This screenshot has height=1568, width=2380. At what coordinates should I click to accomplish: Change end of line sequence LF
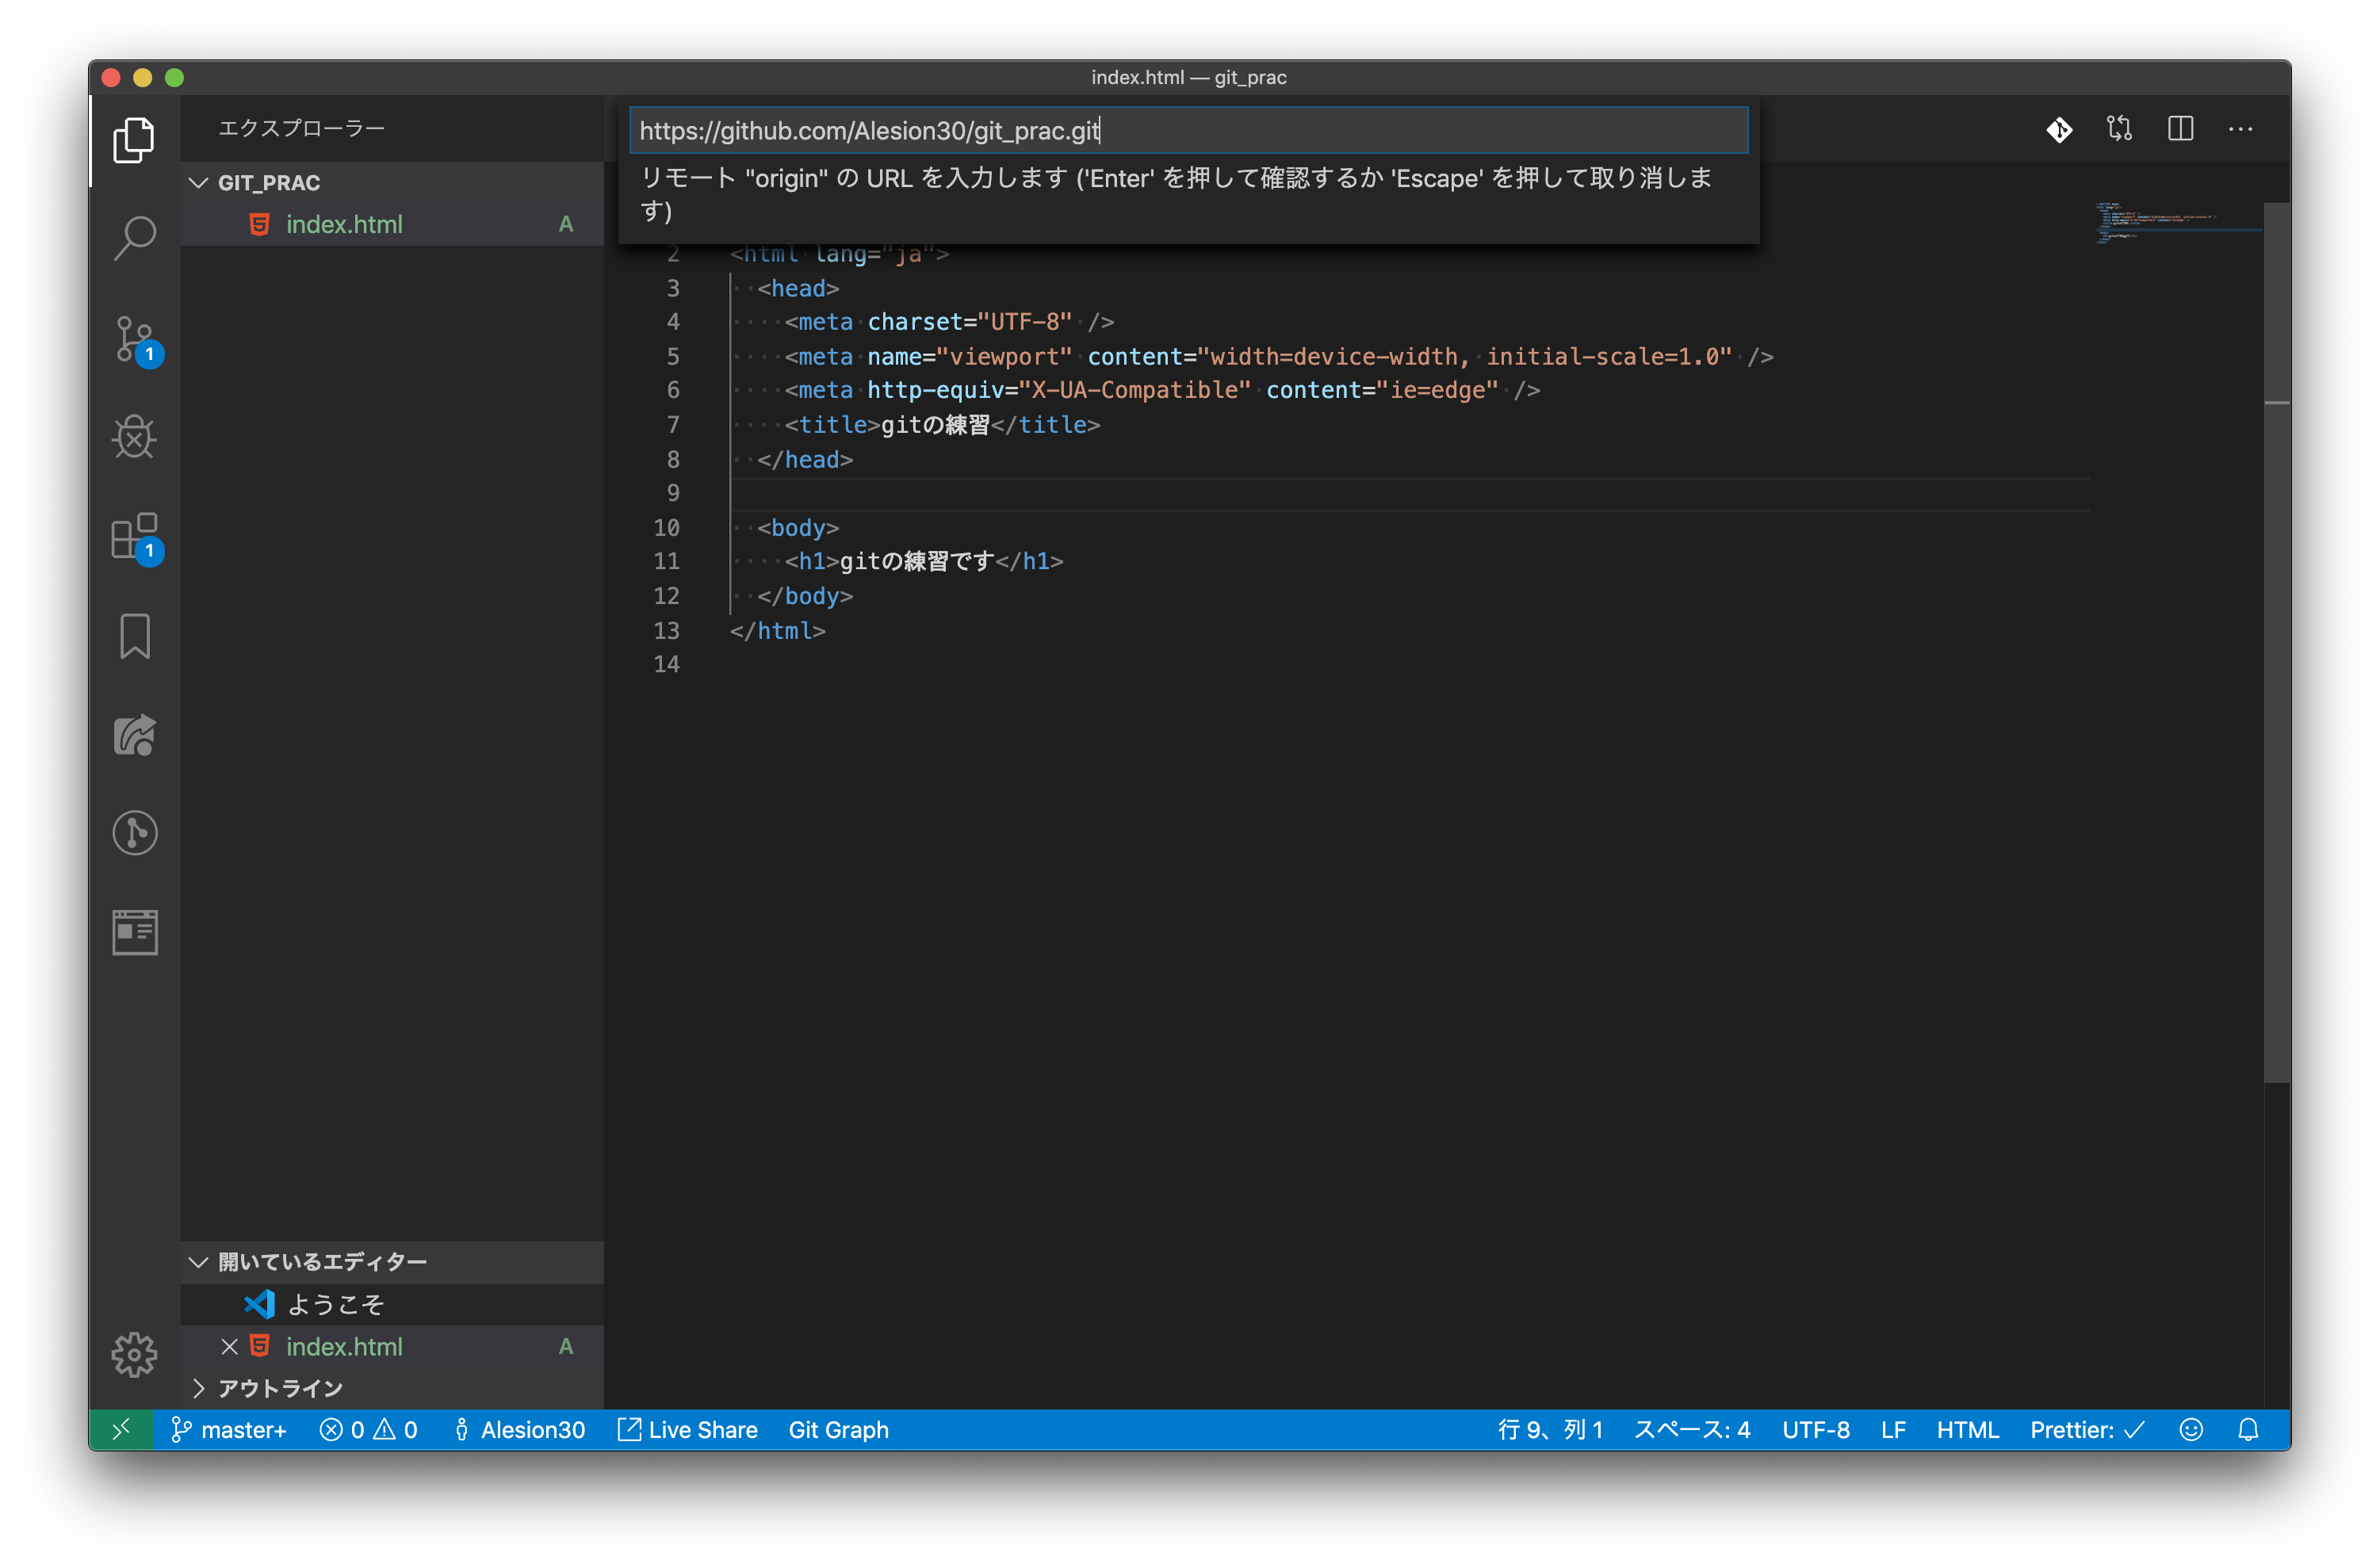click(x=1893, y=1430)
